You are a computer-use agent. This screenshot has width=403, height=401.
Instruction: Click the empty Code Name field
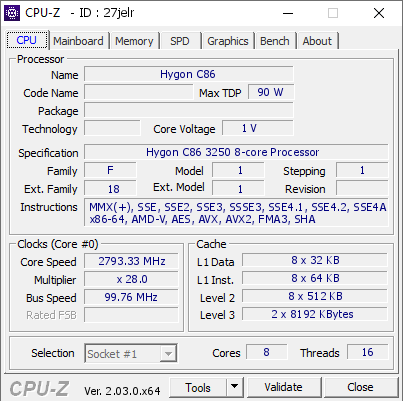tap(138, 92)
